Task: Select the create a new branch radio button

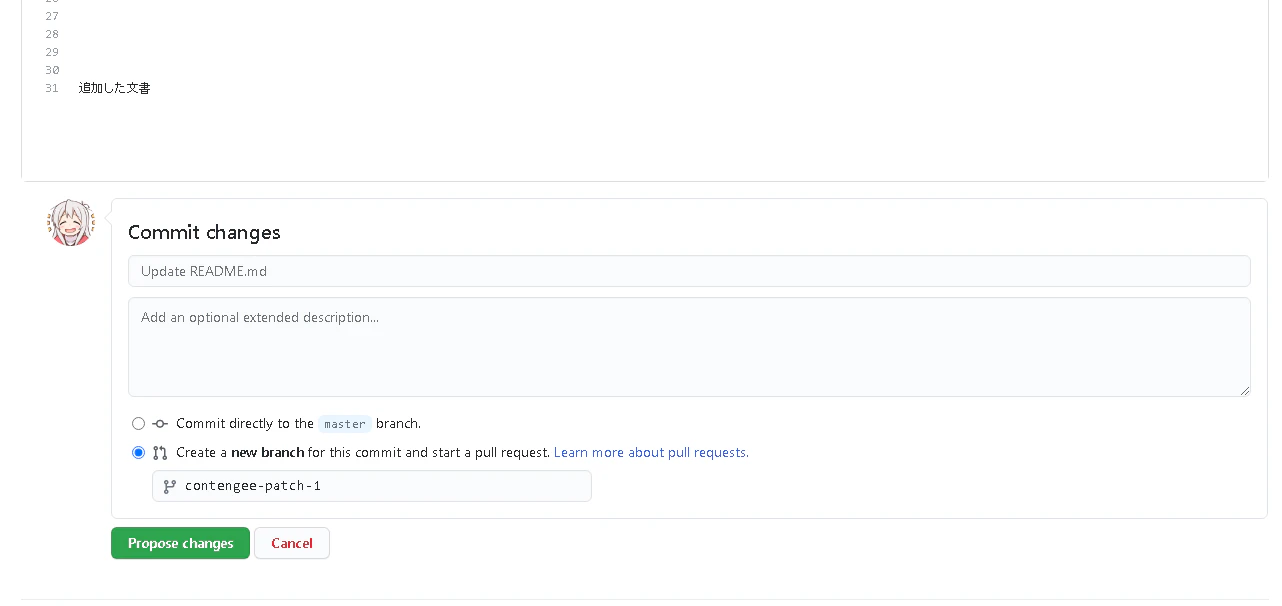Action: [x=138, y=453]
